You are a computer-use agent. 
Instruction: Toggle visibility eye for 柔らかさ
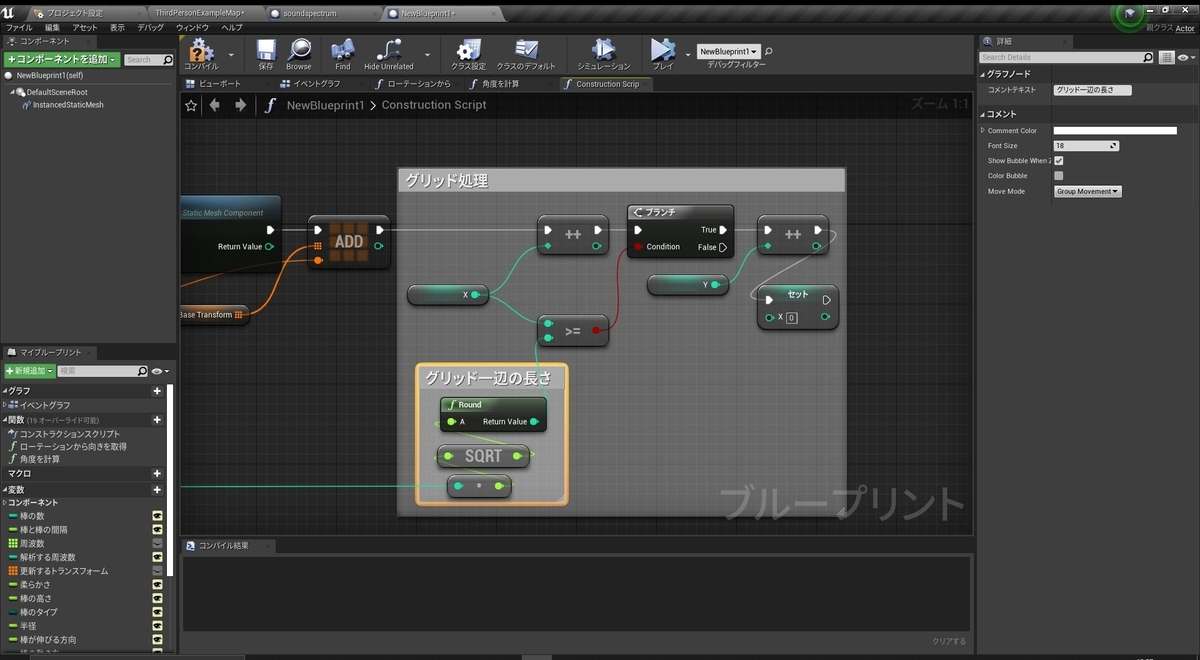coord(157,585)
